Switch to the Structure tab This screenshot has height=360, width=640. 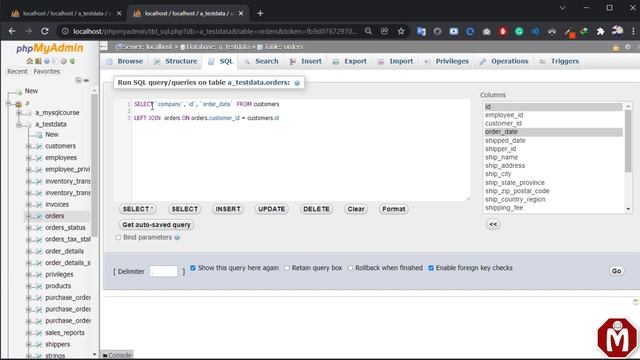coord(176,61)
